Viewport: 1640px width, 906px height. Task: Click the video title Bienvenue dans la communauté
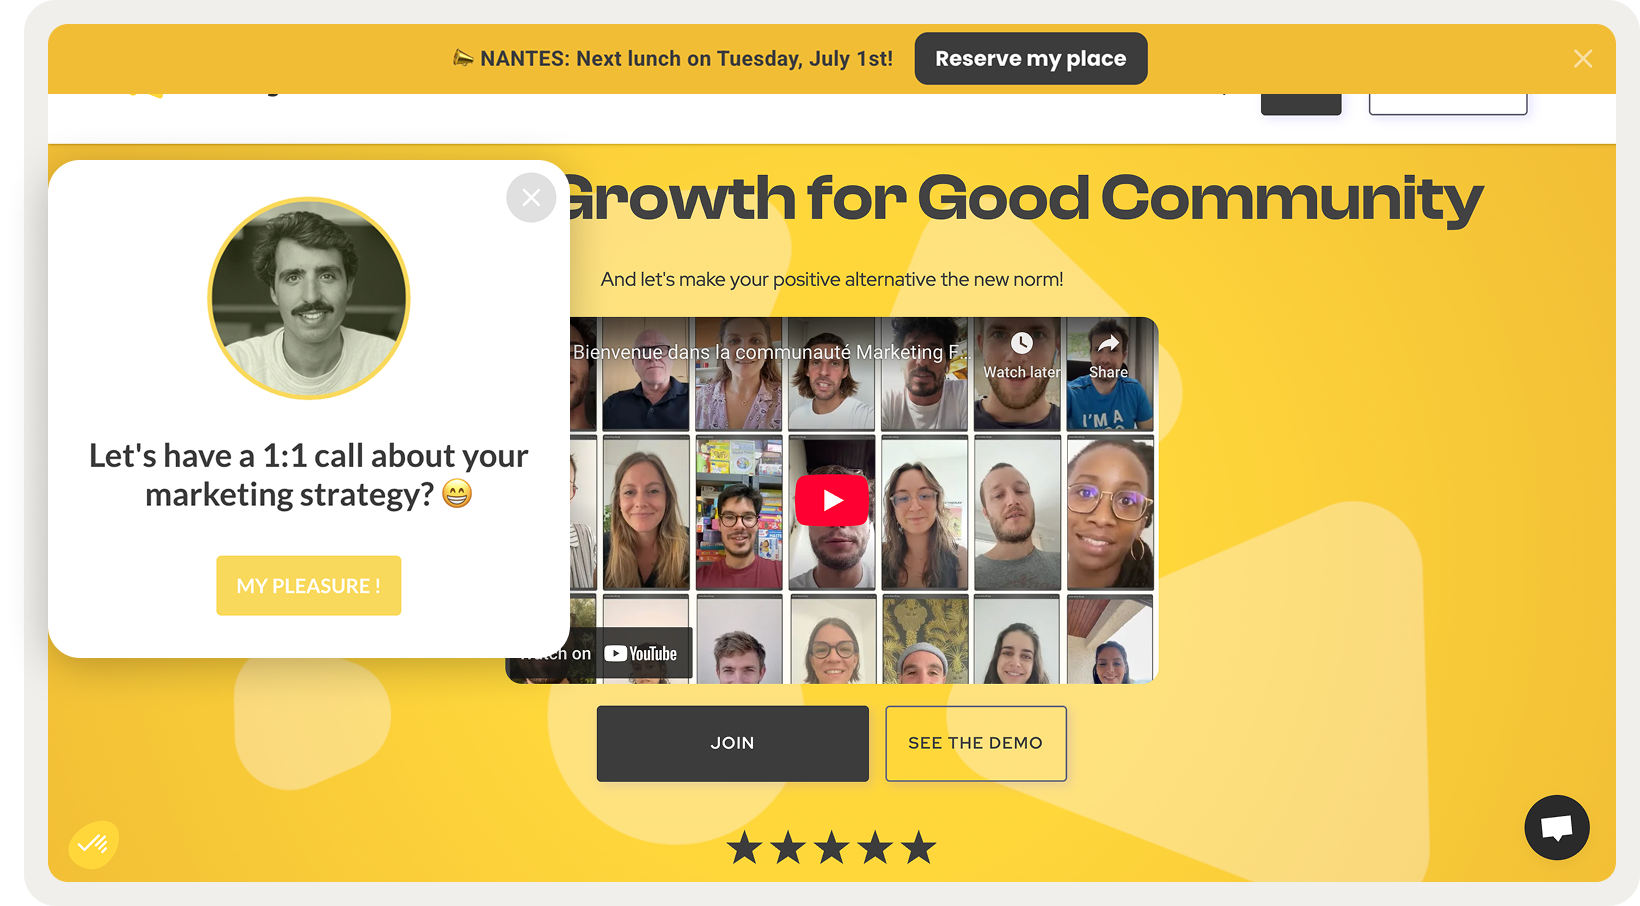click(x=770, y=352)
